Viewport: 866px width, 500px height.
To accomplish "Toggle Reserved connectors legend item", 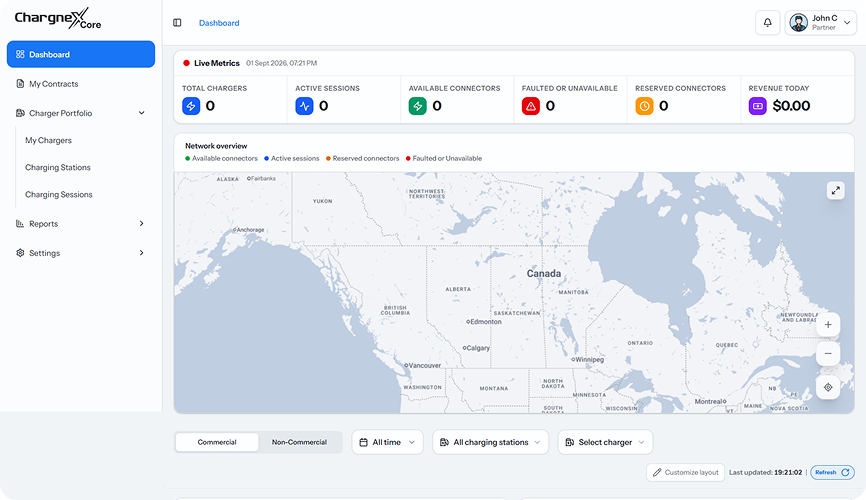I will click(362, 159).
